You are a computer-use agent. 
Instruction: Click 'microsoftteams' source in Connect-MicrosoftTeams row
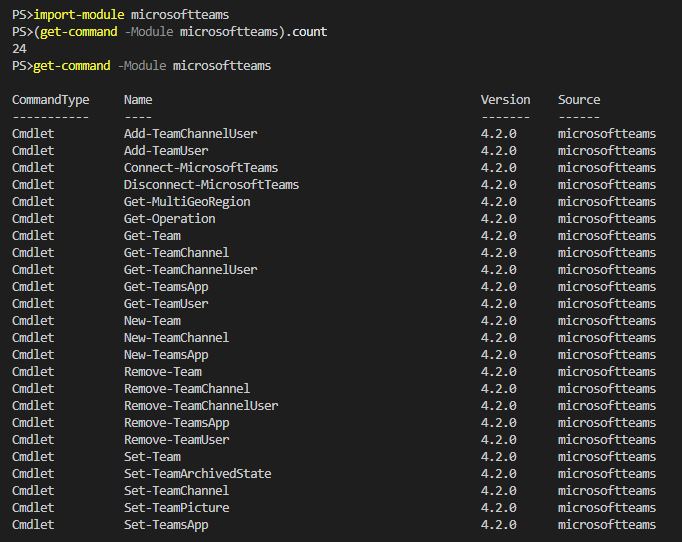(607, 167)
